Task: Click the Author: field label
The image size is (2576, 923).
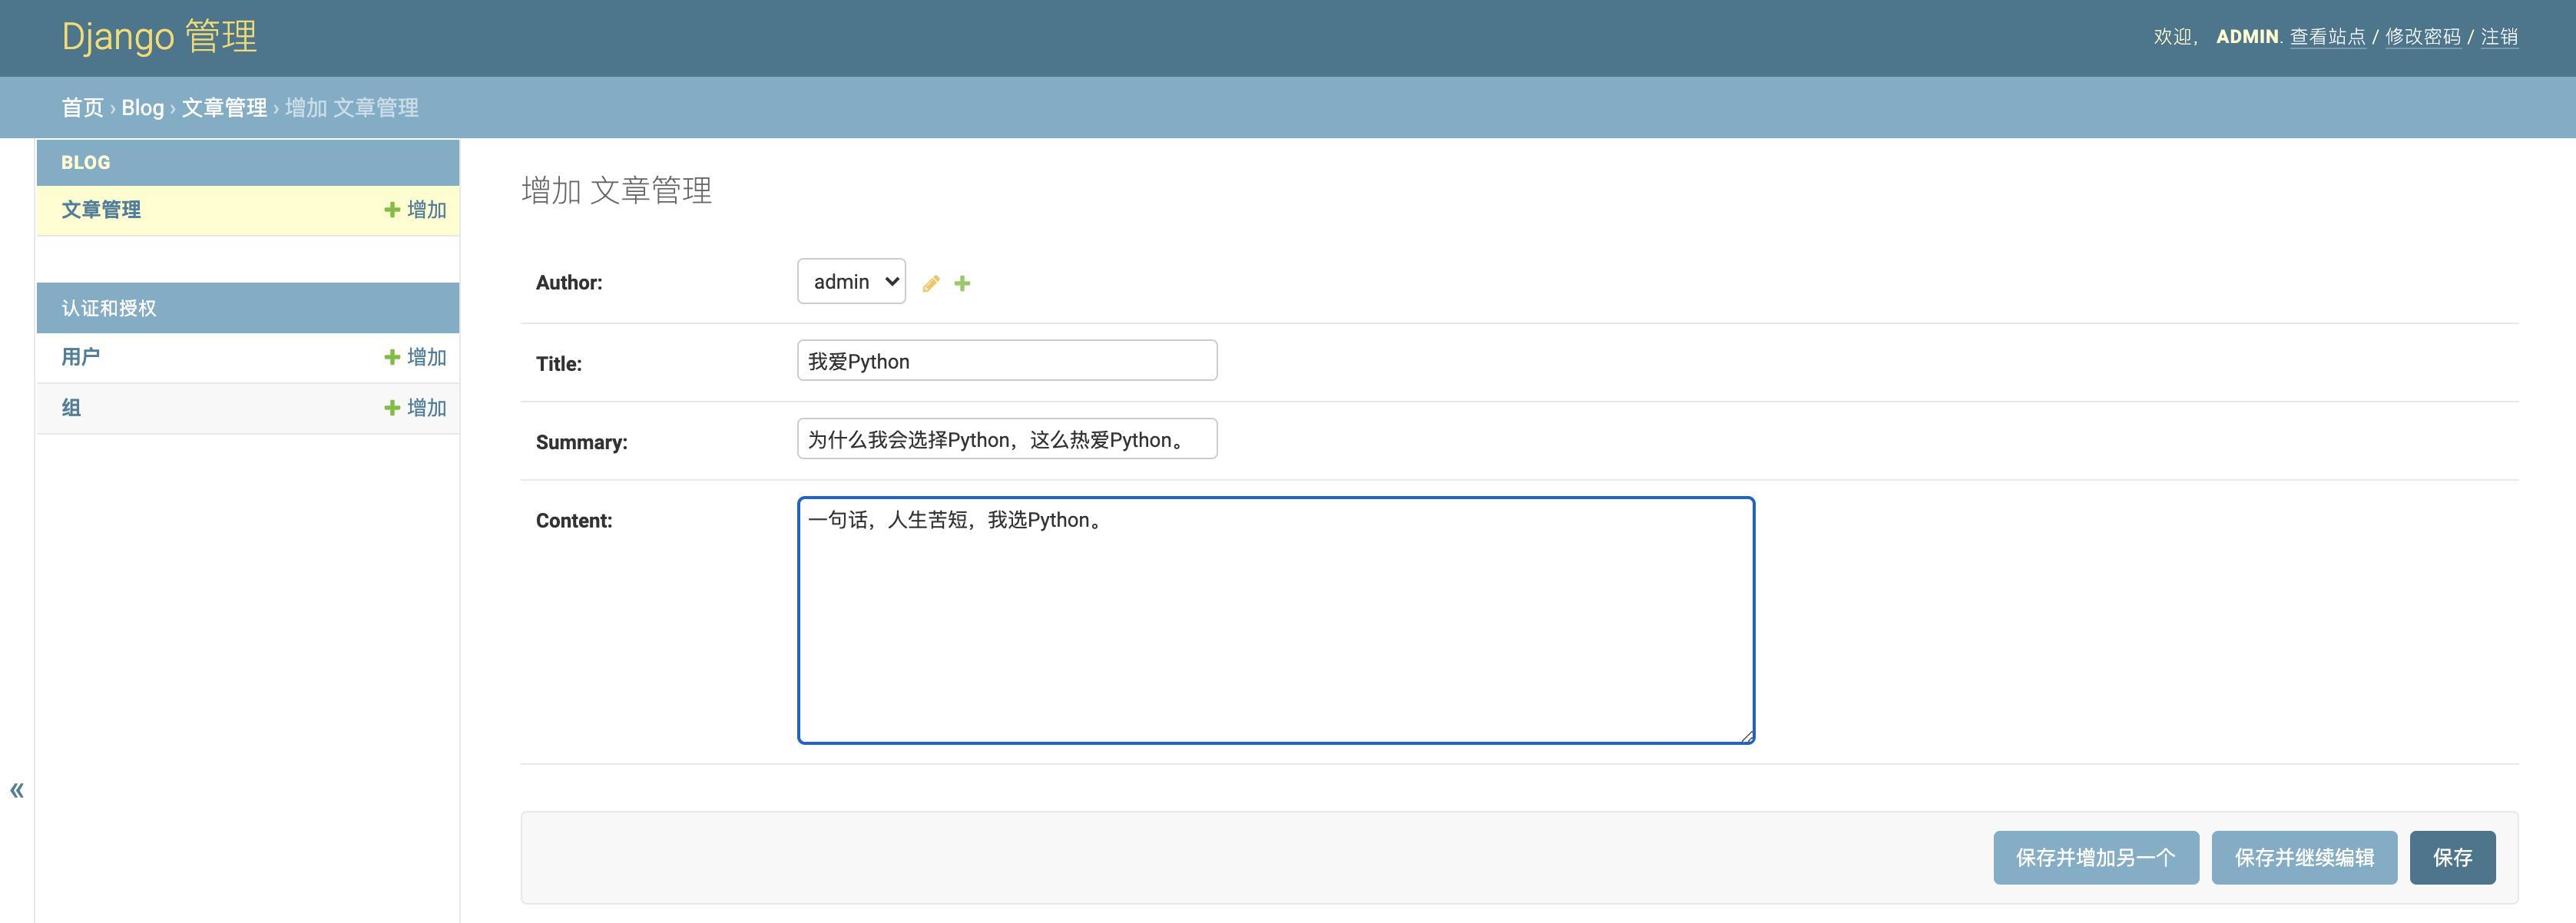Action: [569, 282]
